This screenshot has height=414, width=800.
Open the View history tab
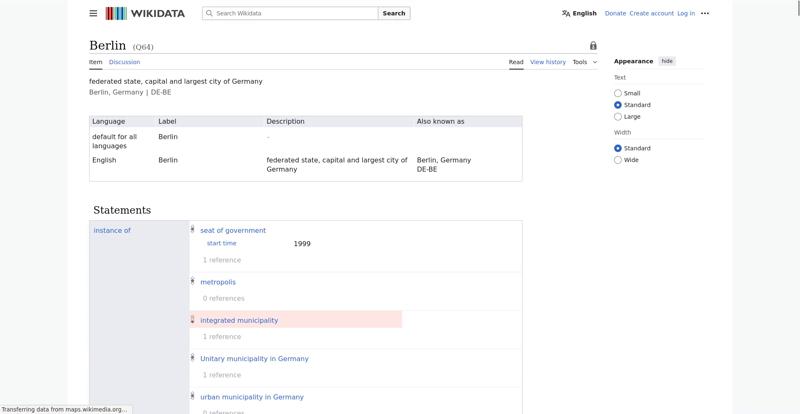547,62
